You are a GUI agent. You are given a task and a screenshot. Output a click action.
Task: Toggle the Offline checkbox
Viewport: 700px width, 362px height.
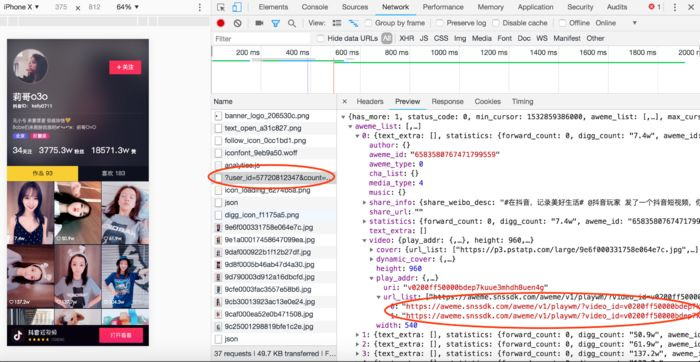pos(562,23)
